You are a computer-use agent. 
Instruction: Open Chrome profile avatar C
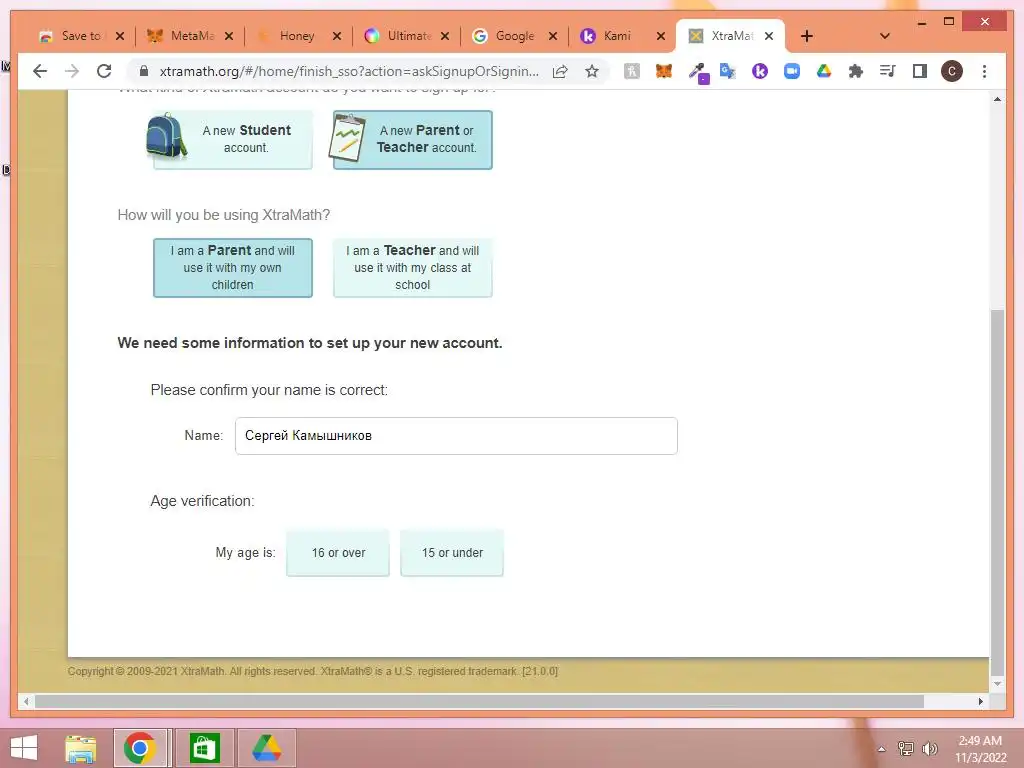952,71
